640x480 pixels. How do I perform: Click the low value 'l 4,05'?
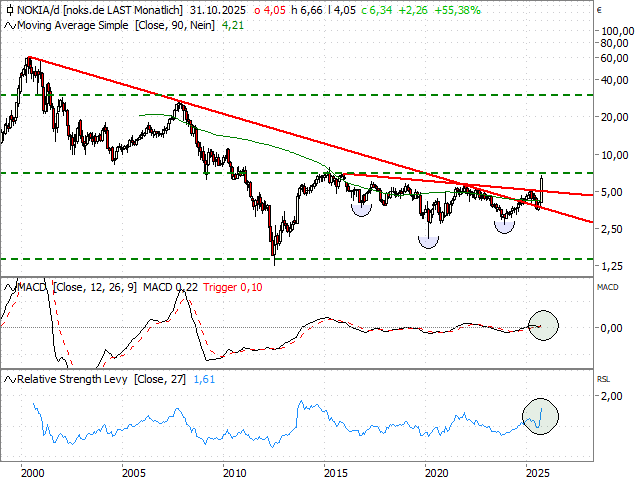342,10
